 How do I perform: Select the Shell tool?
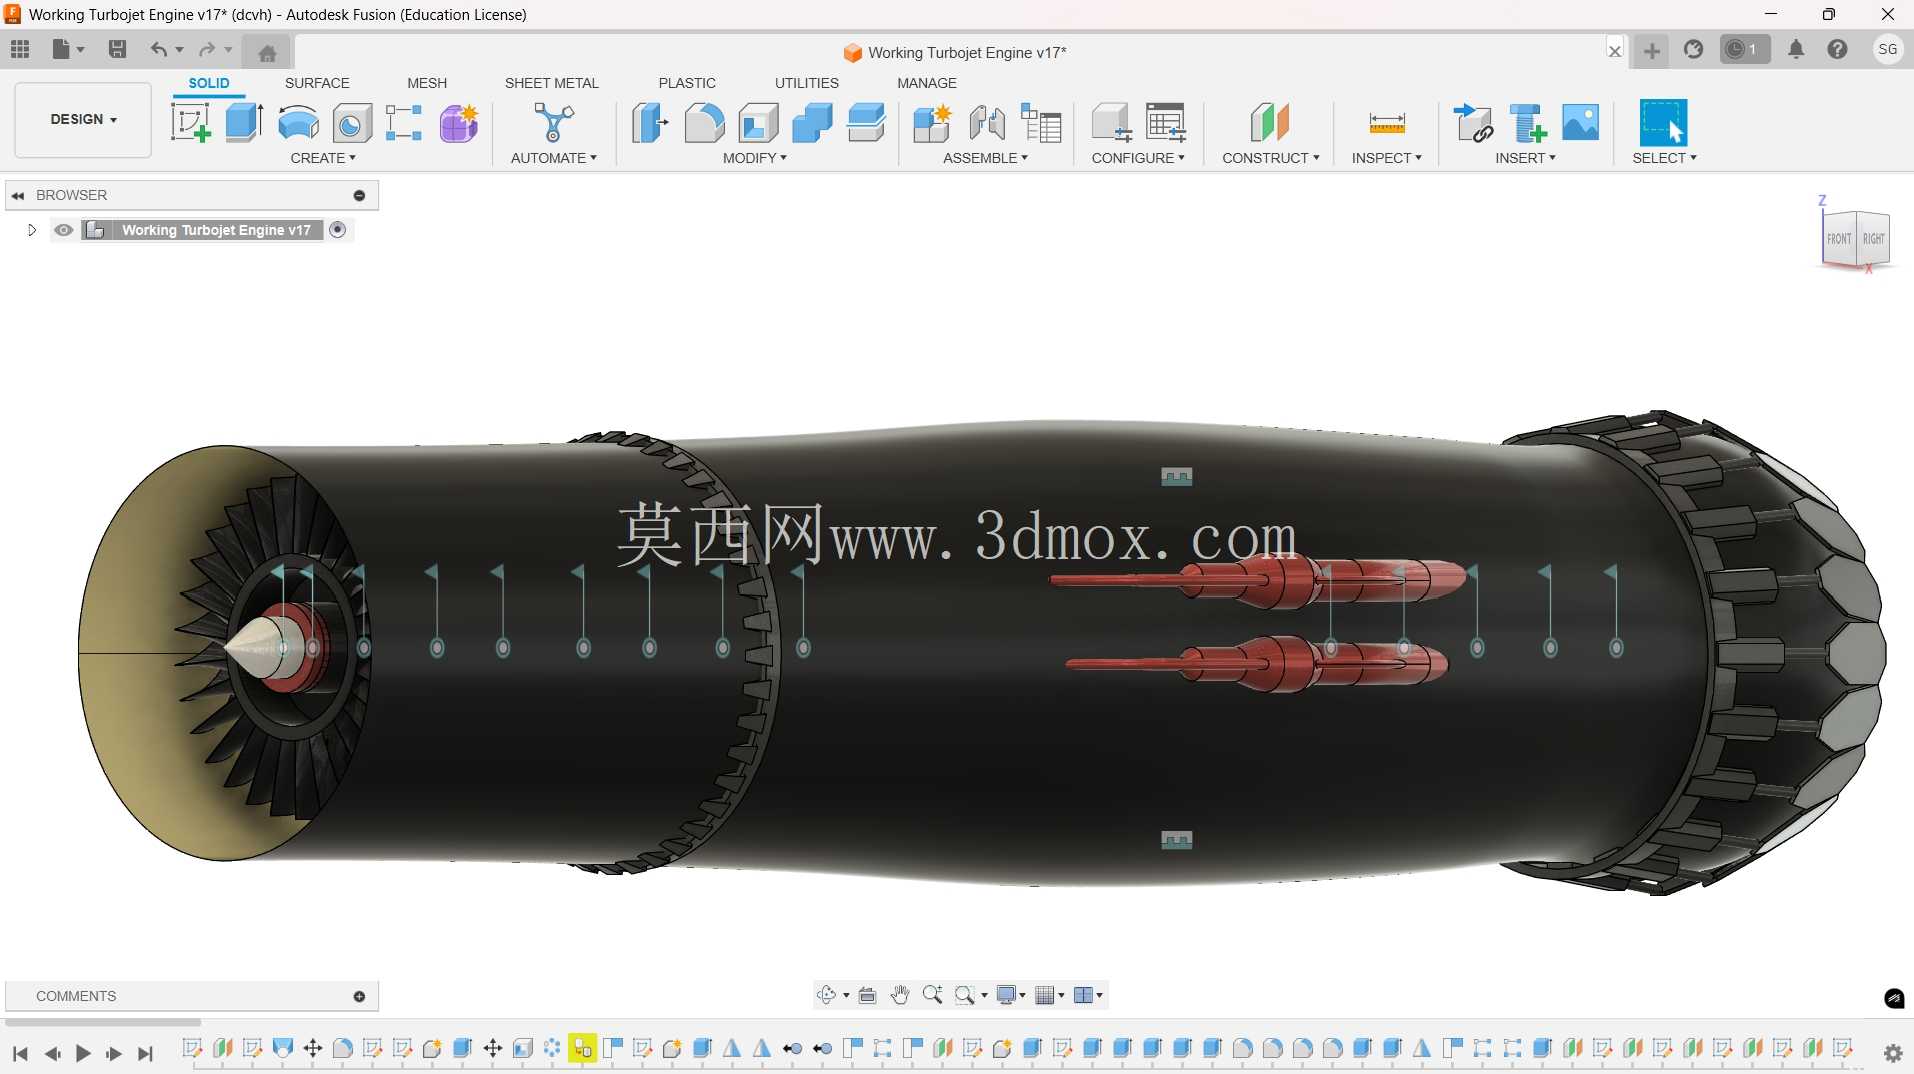[758, 123]
